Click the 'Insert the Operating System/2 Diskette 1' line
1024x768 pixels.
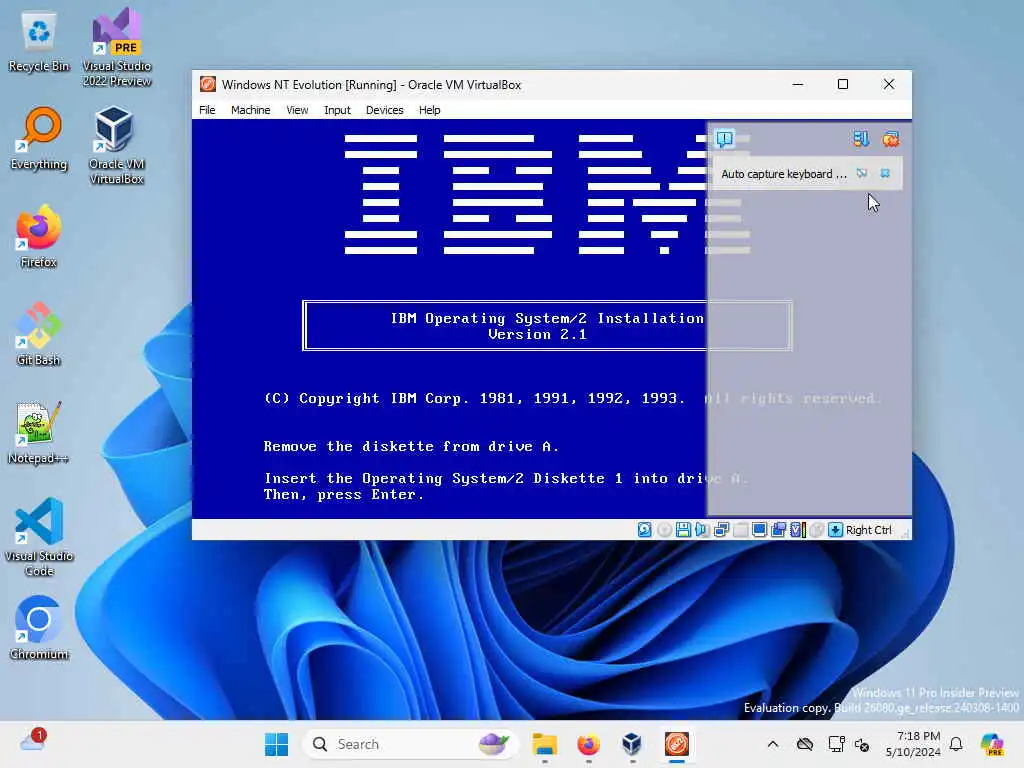(506, 478)
